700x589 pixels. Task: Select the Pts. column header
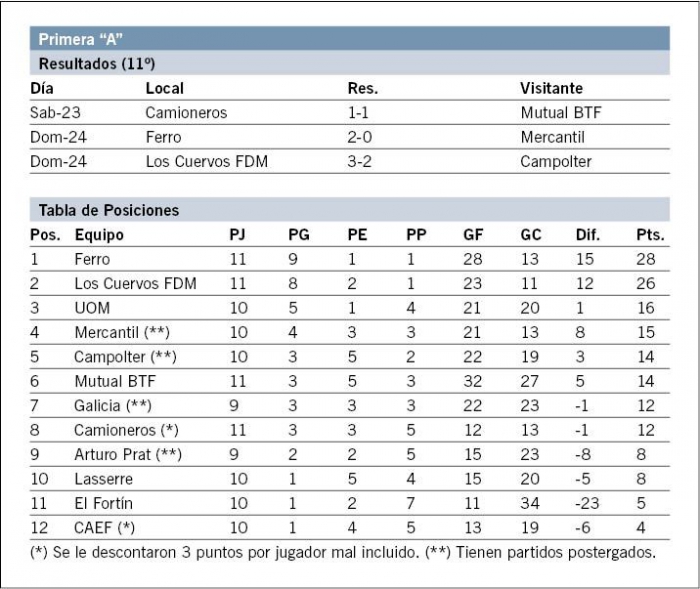[650, 235]
